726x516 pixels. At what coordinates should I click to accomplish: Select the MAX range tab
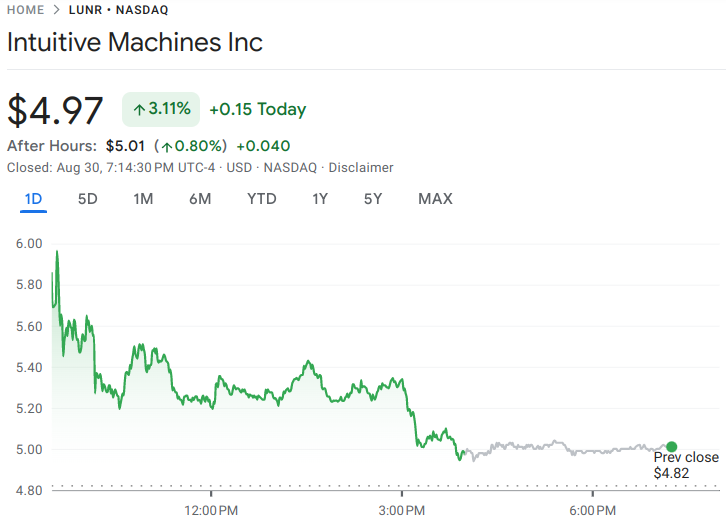tap(435, 199)
